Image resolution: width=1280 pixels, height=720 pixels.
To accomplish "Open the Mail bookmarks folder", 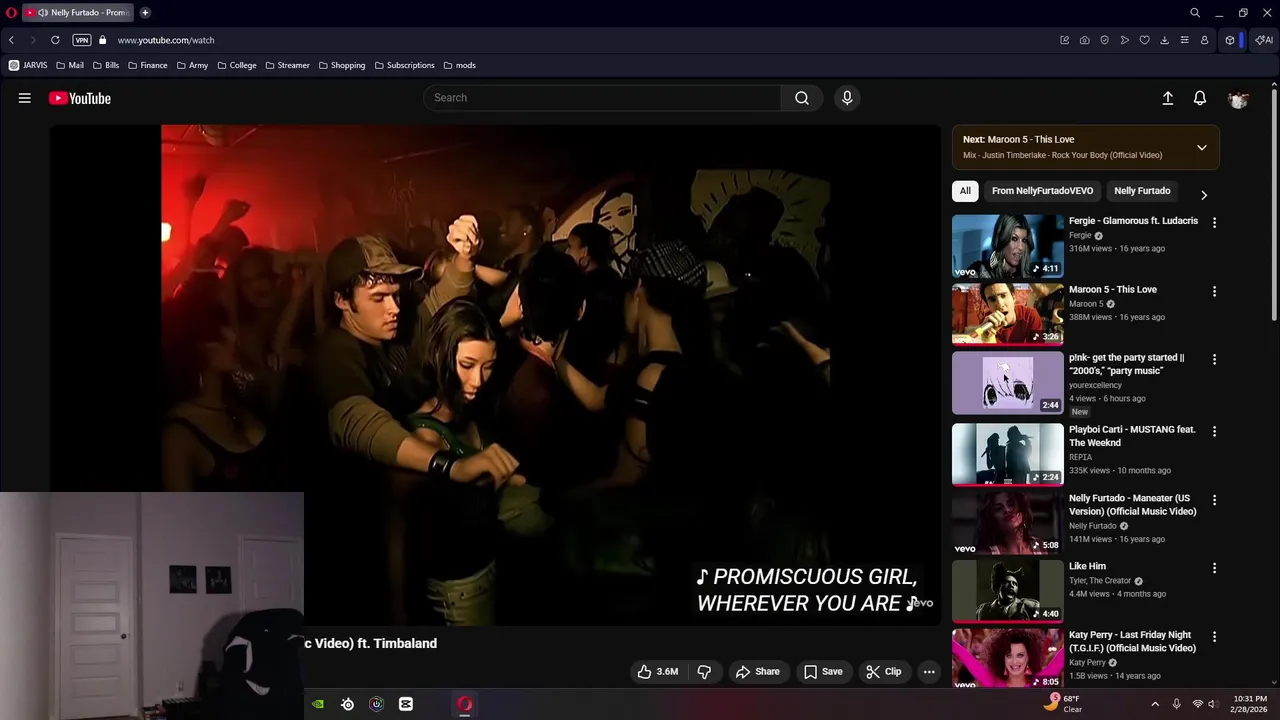I will [70, 65].
